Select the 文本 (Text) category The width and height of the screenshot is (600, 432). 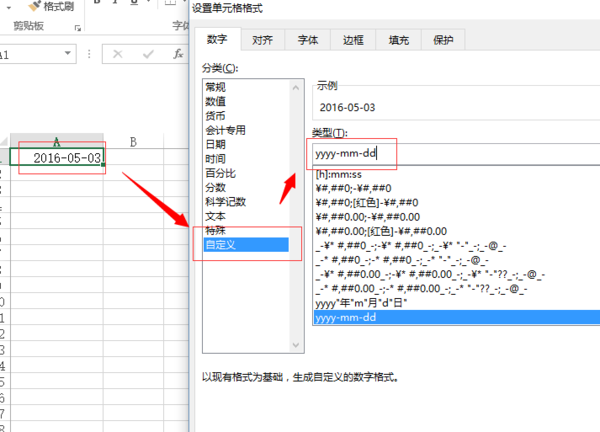[x=215, y=215]
